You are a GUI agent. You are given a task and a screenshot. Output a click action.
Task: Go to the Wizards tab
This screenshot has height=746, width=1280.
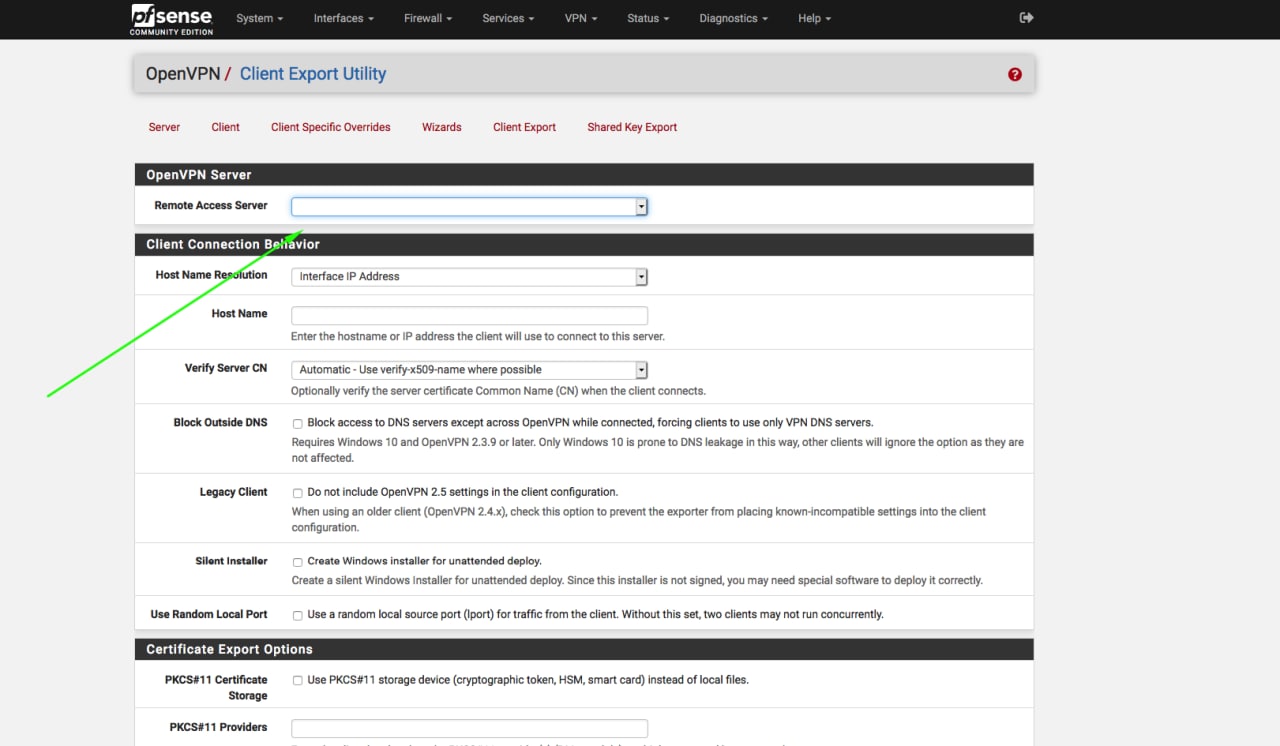tap(442, 127)
